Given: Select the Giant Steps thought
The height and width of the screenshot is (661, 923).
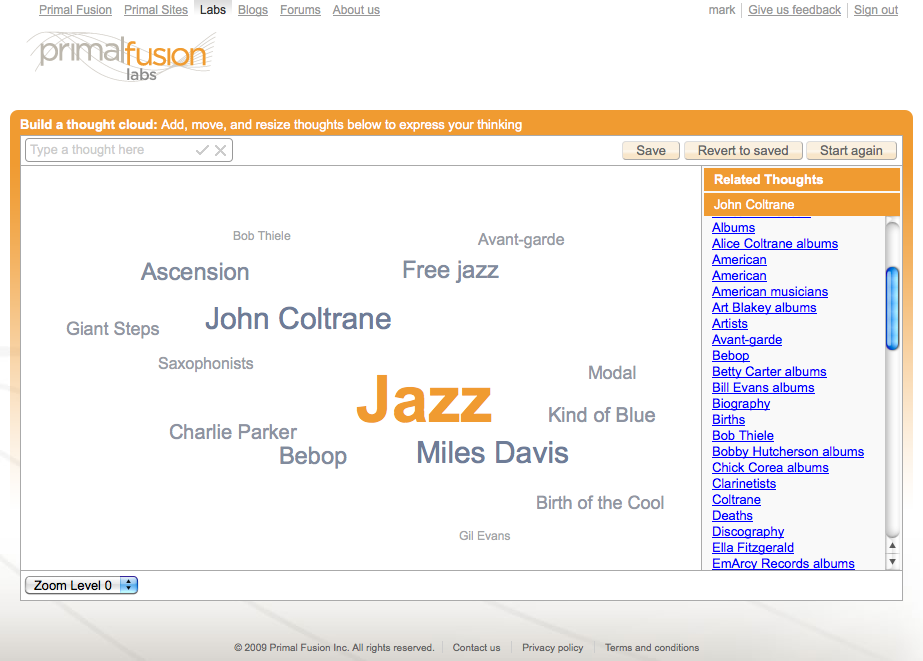Looking at the screenshot, I should point(112,328).
